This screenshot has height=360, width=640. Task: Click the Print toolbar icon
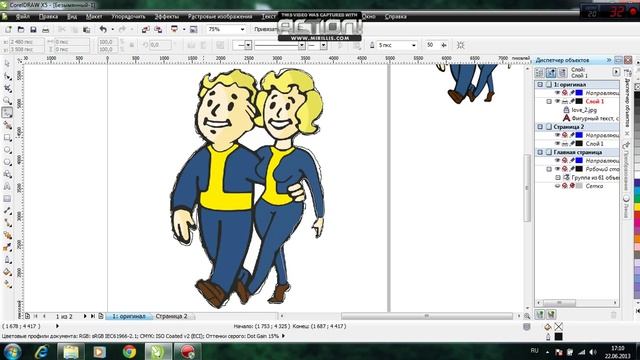46,29
